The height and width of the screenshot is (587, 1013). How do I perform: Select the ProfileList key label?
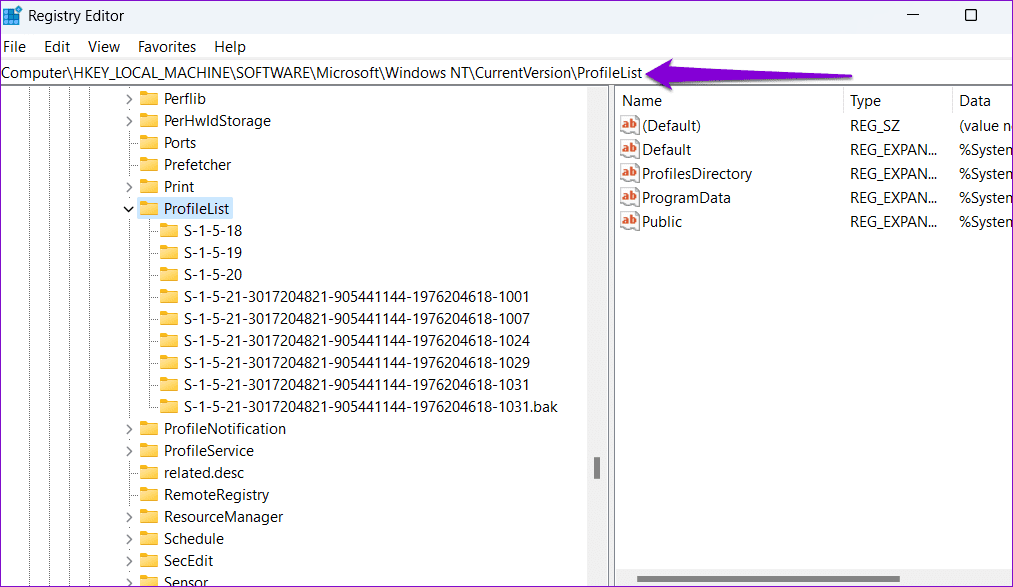coord(196,209)
